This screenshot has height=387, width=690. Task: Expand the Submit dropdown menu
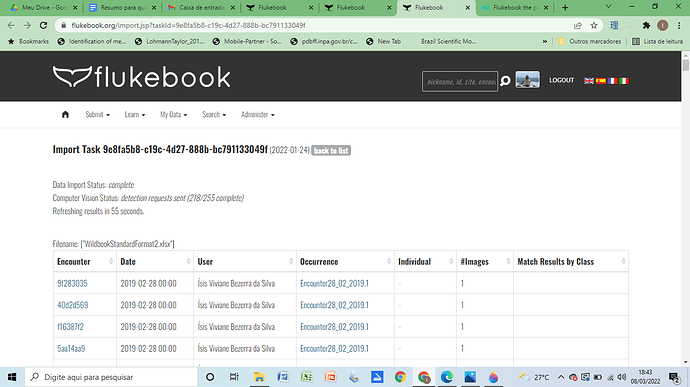tap(97, 114)
